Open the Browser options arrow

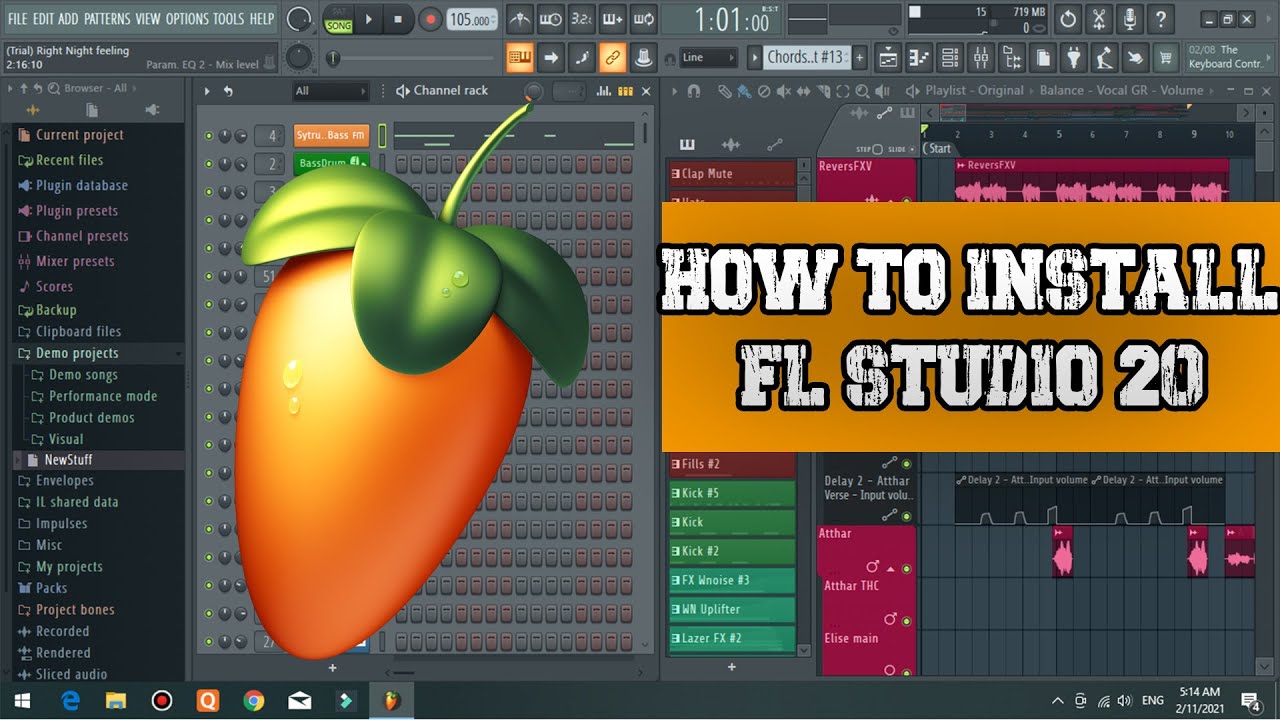10,89
